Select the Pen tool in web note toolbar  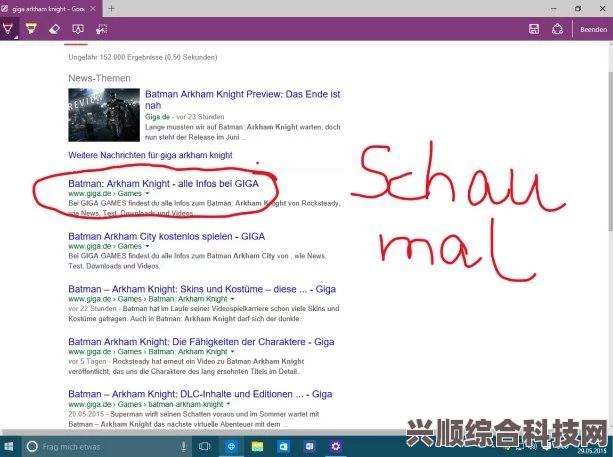point(8,29)
